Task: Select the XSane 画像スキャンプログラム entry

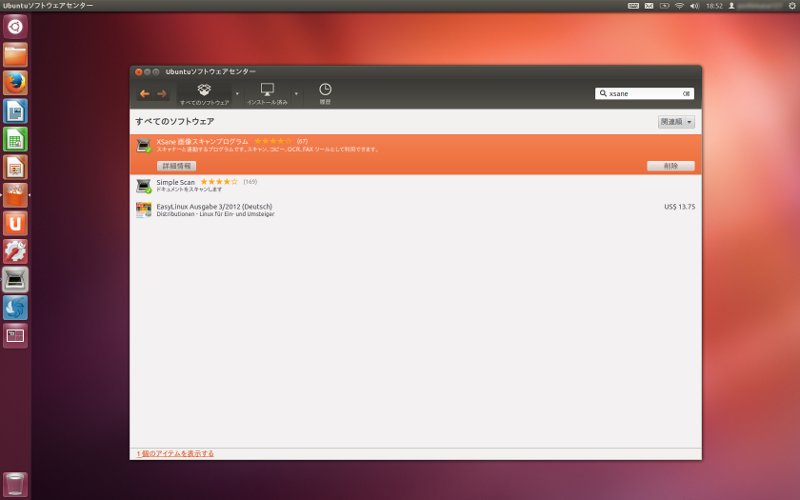Action: click(416, 154)
